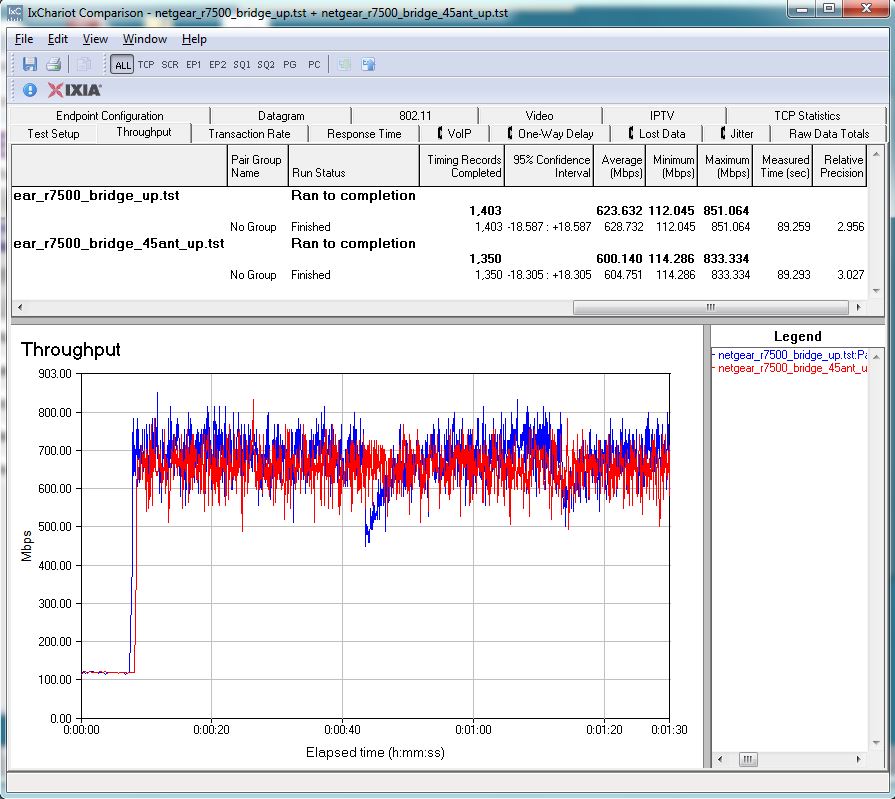Click the legend horizontal scrollbar thumb

click(x=748, y=759)
